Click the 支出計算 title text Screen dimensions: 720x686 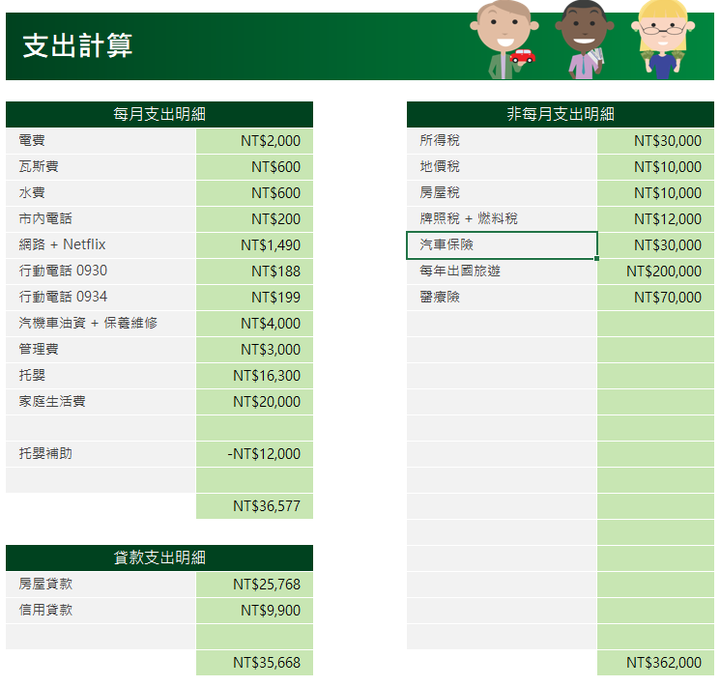(78, 45)
